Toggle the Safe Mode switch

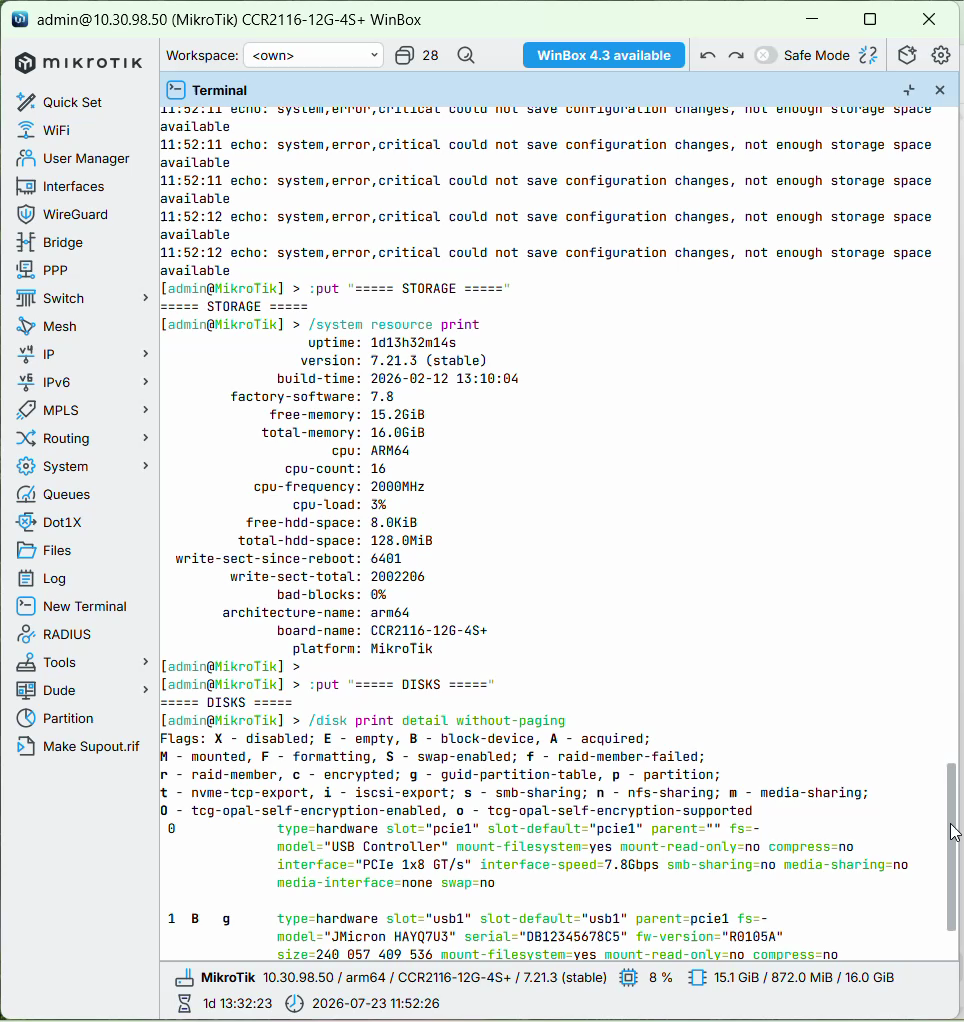[x=765, y=55]
